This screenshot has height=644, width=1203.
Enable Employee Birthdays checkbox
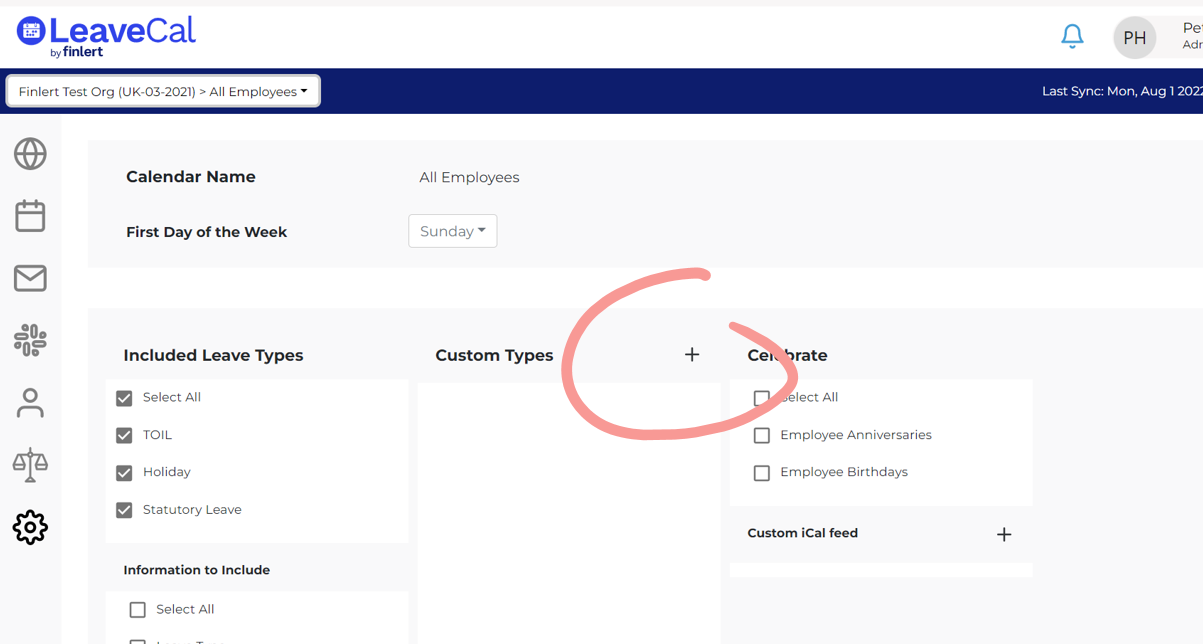(762, 473)
